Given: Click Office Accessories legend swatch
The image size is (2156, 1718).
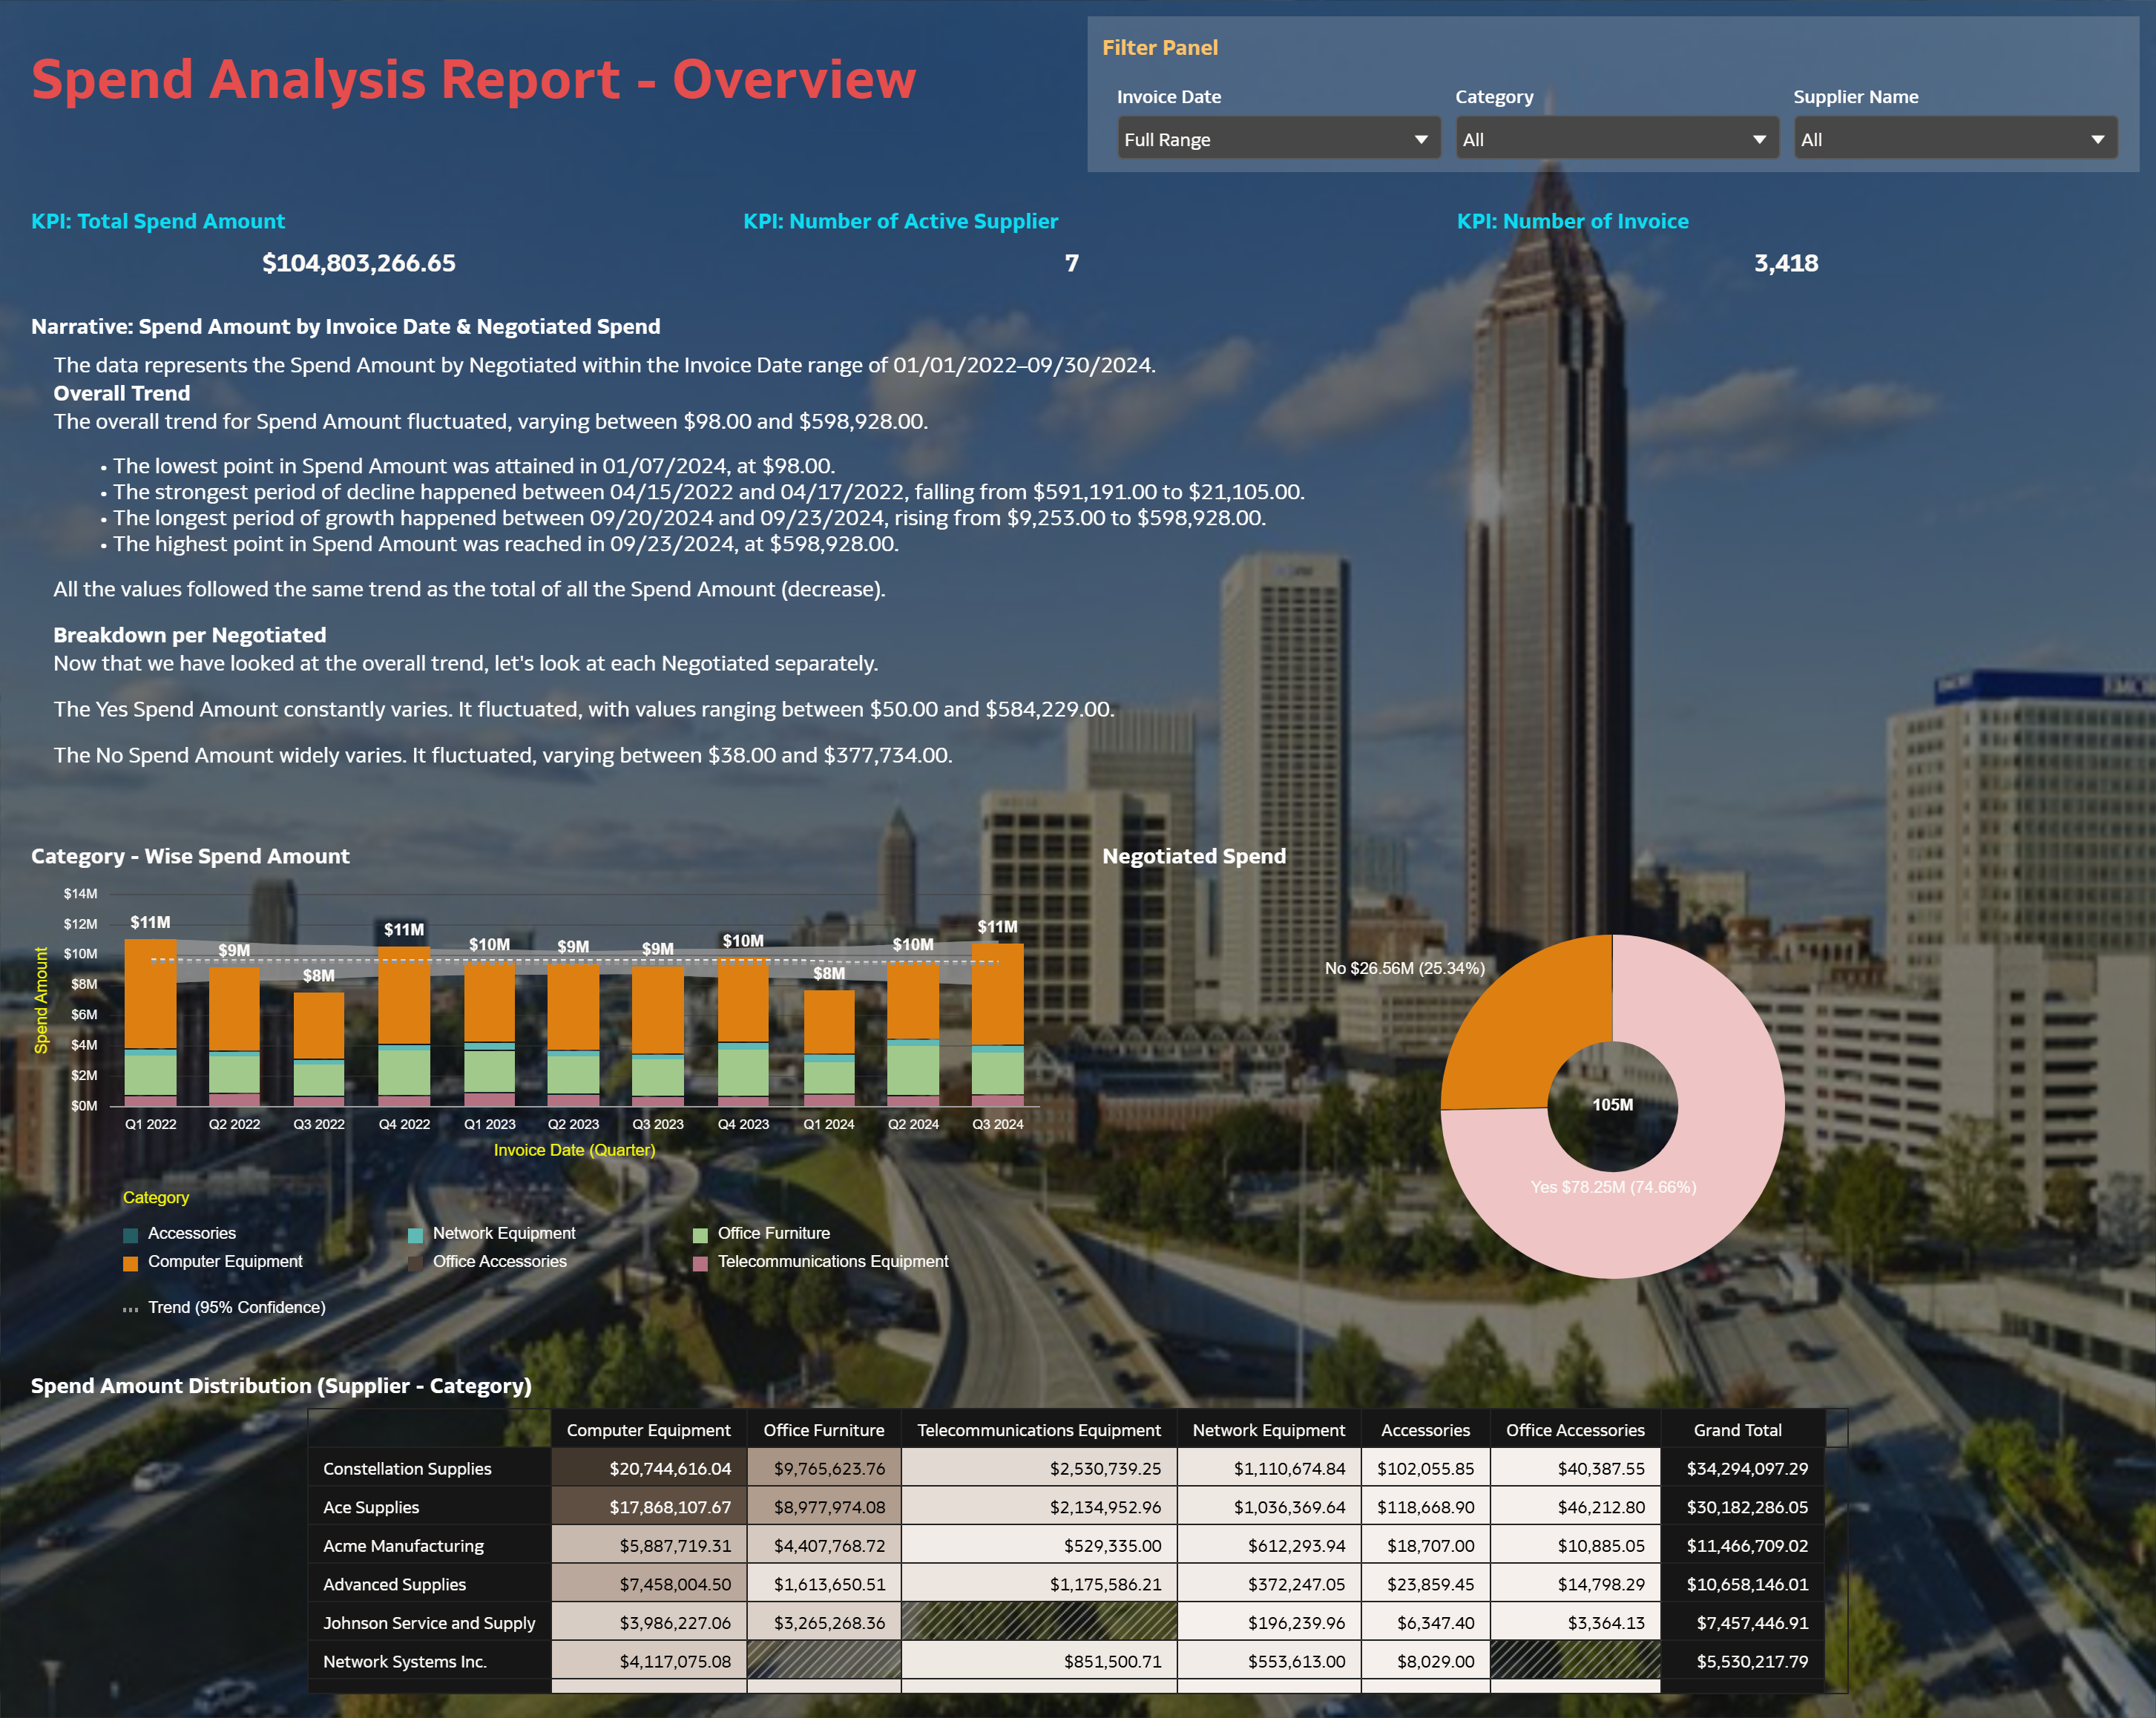Looking at the screenshot, I should 415,1263.
